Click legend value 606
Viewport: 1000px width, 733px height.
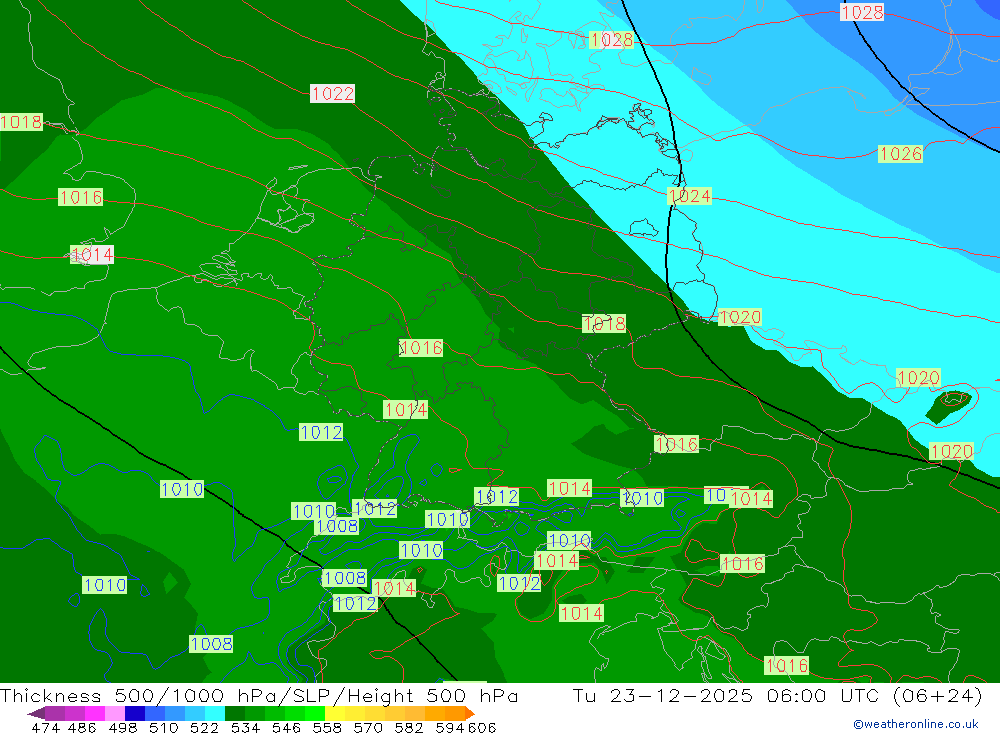coord(482,727)
